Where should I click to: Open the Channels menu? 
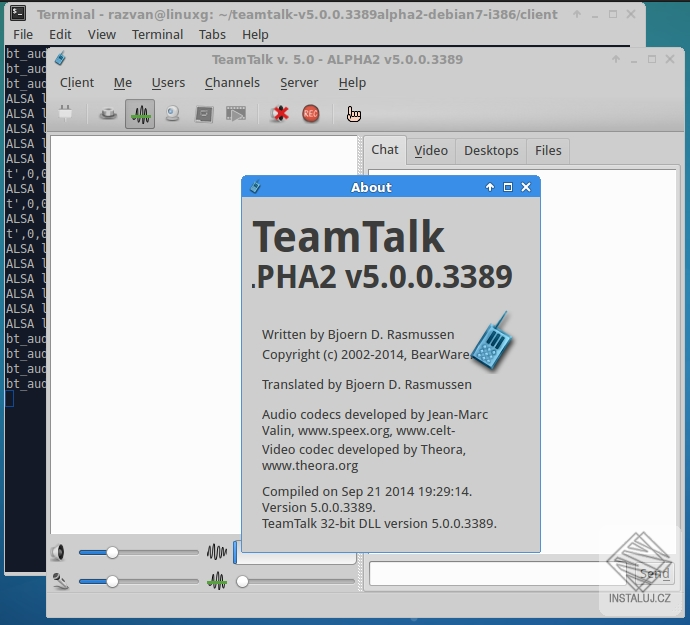coord(232,83)
